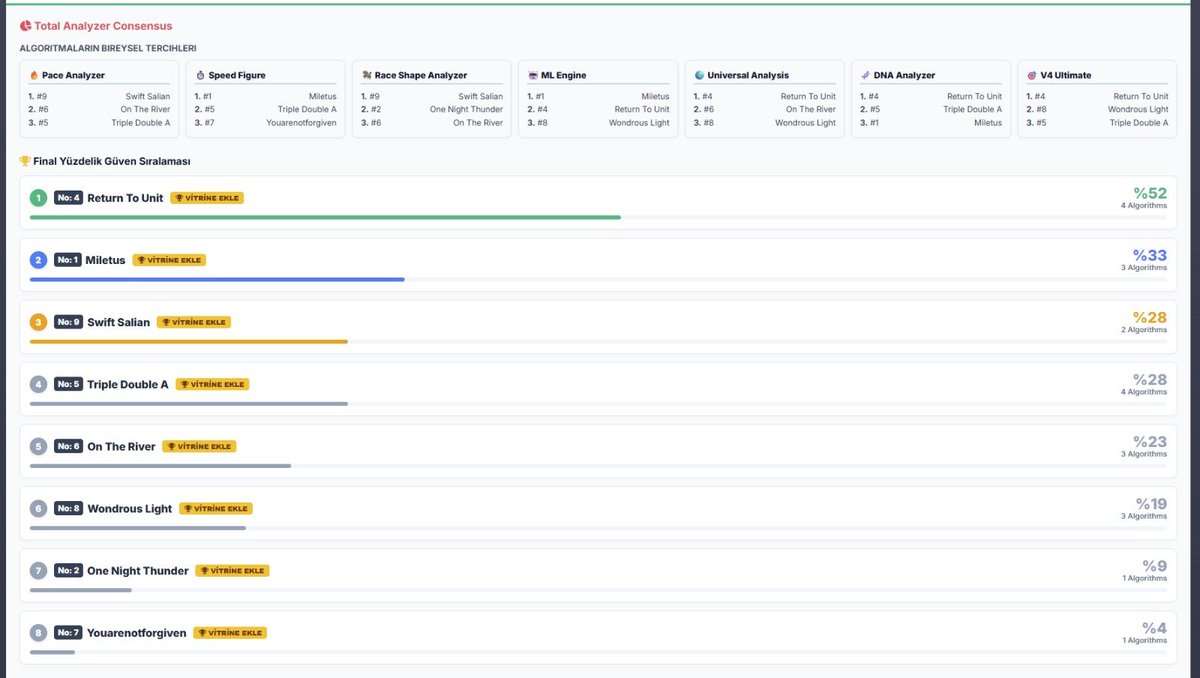This screenshot has height=678, width=1200.
Task: Click the blue Miletus progress bar
Action: click(x=217, y=279)
